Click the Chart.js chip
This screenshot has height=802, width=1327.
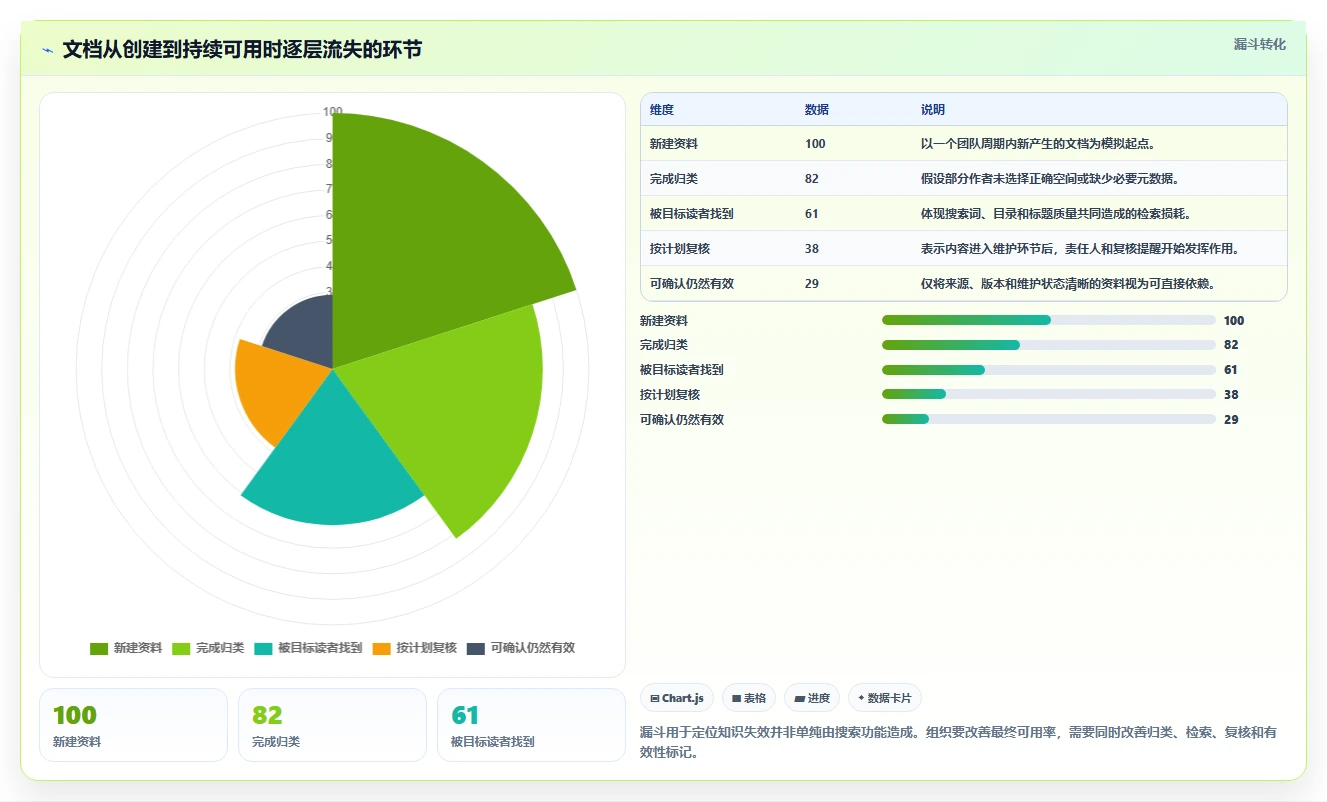tap(677, 698)
